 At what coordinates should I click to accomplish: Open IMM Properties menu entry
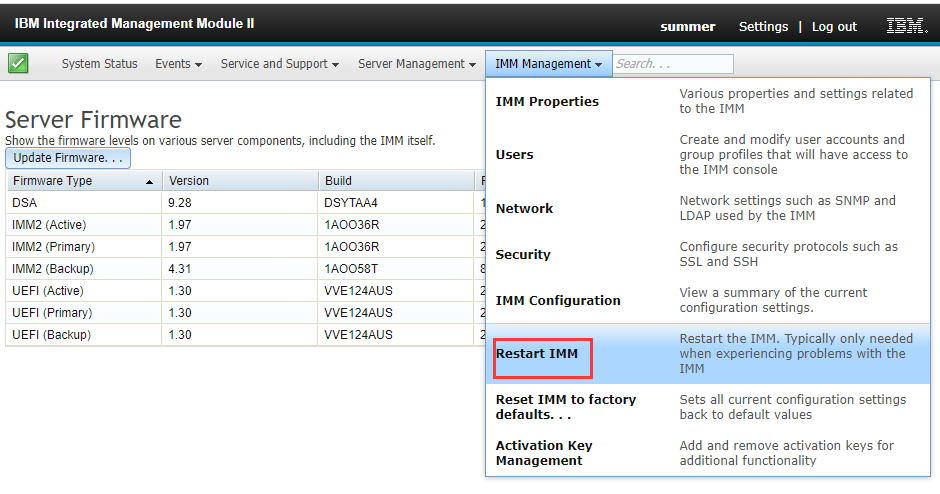click(x=708, y=101)
